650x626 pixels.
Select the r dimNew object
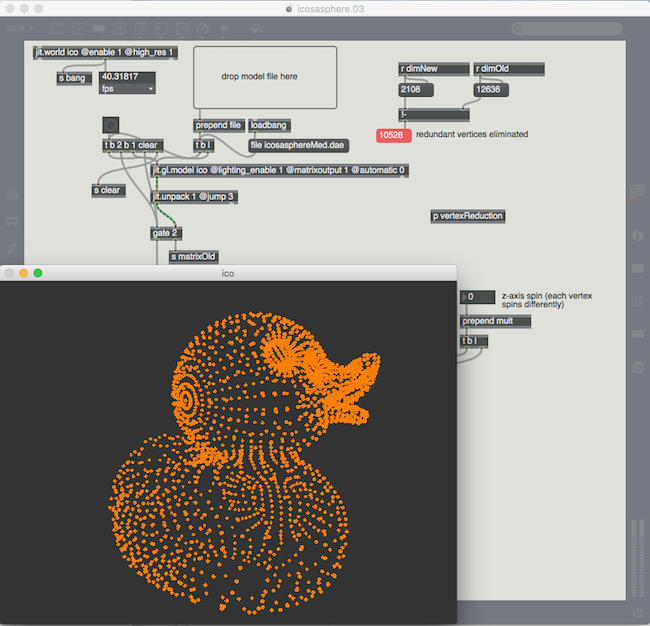point(434,69)
